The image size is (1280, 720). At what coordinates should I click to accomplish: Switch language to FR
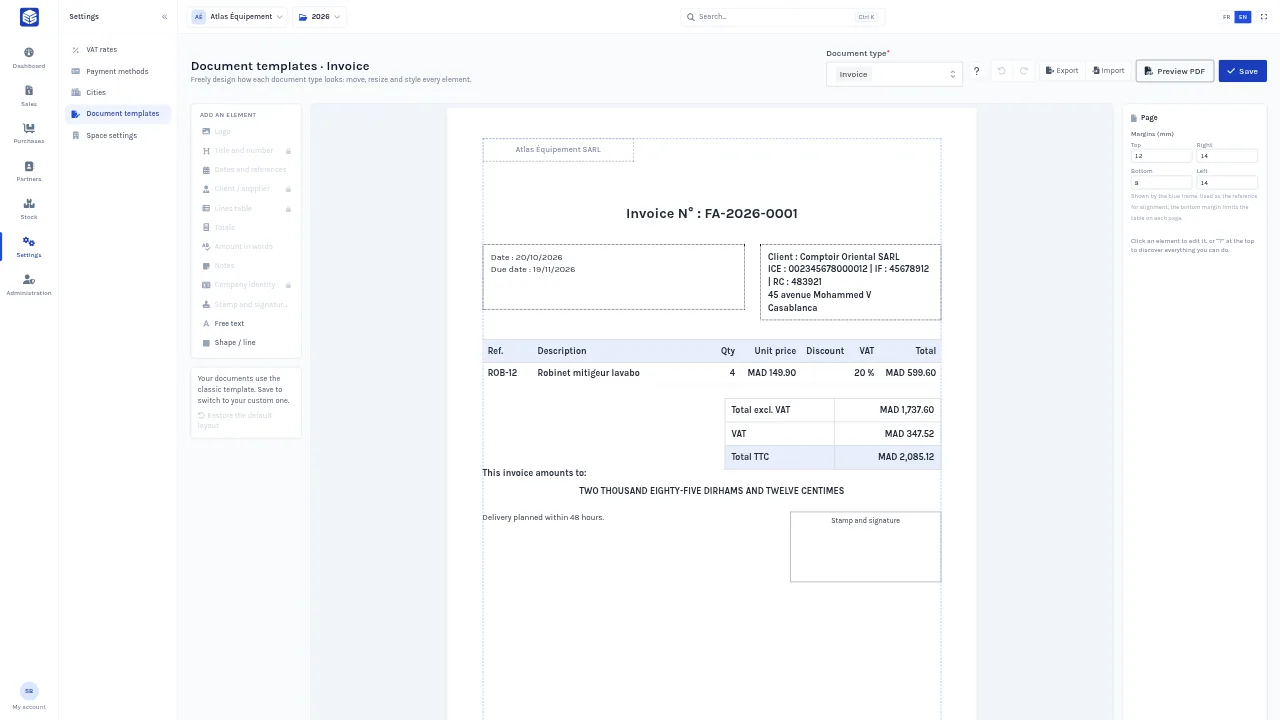(1227, 17)
